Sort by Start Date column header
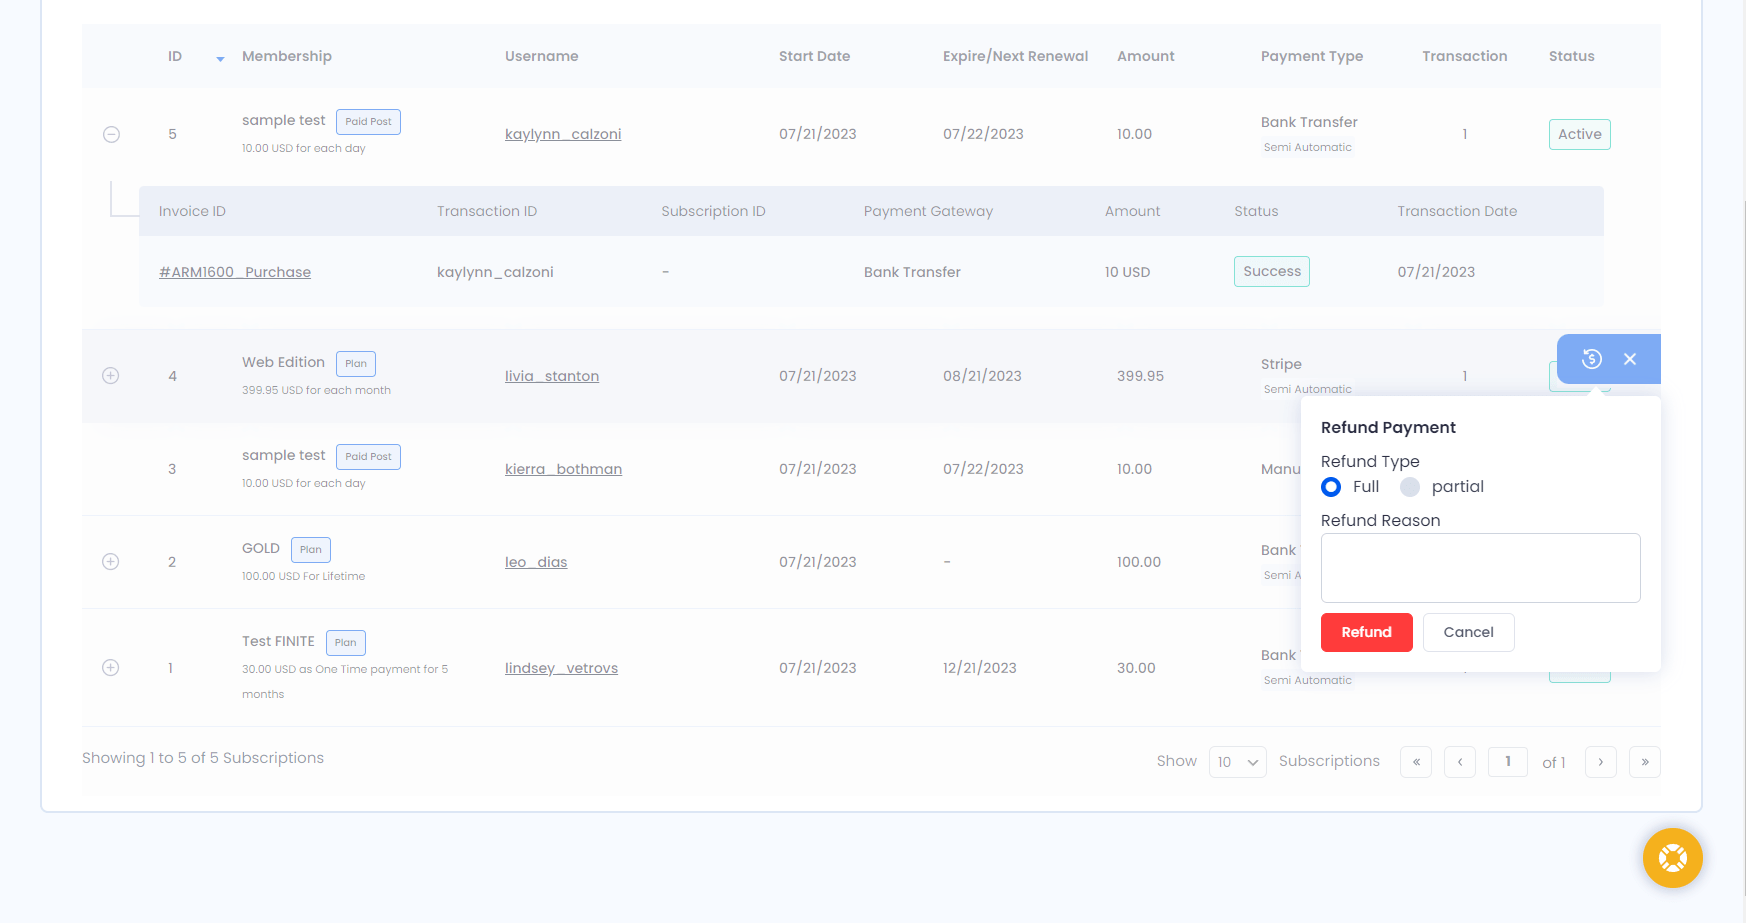The height and width of the screenshot is (923, 1746). pyautogui.click(x=814, y=56)
